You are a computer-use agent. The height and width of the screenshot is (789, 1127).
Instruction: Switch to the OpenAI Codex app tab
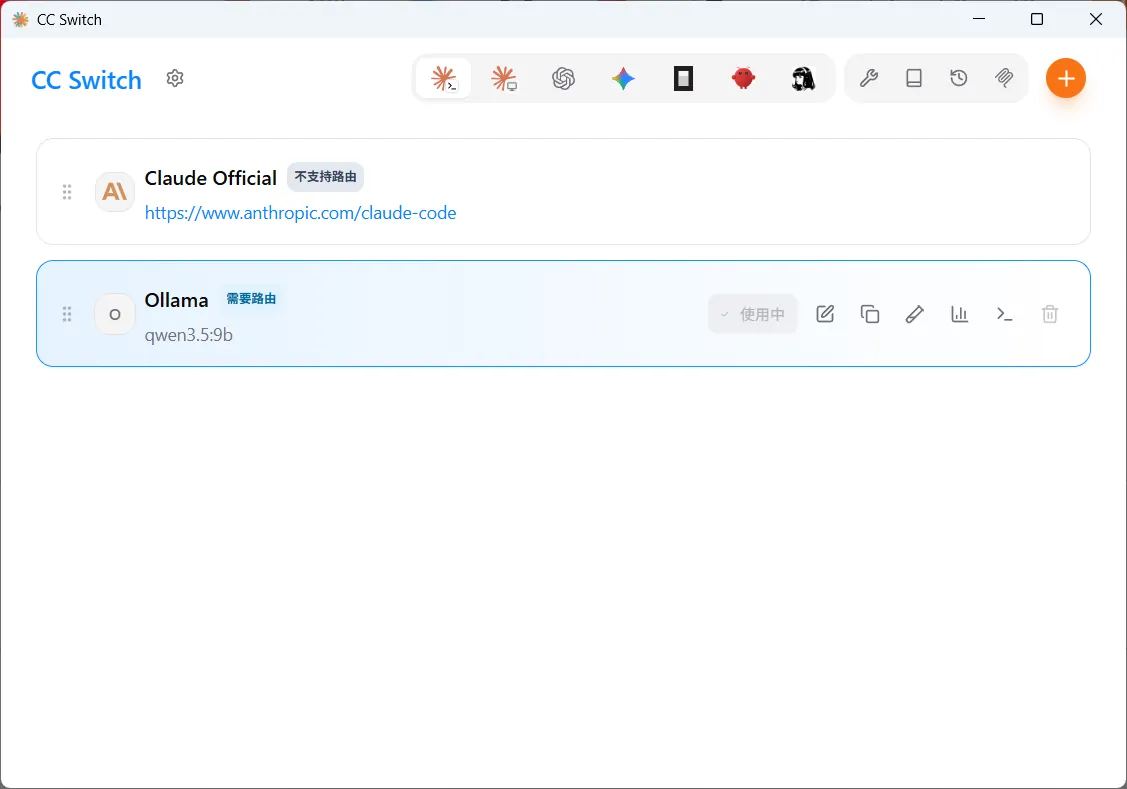(564, 78)
